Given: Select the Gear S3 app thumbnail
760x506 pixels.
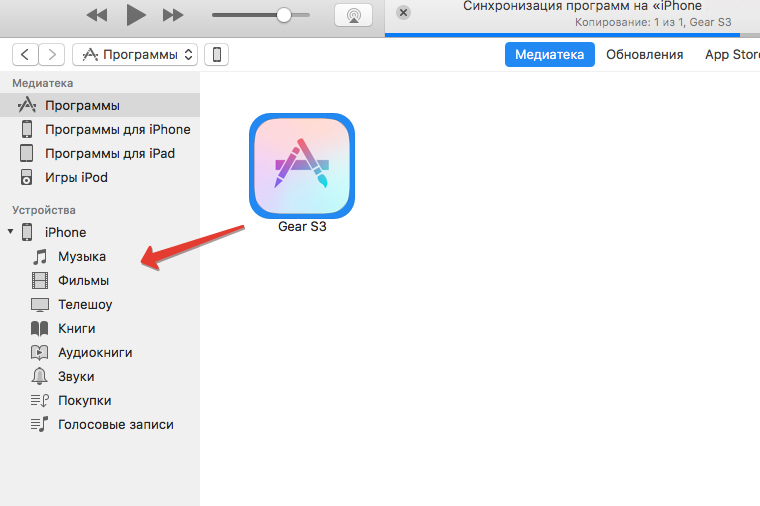Looking at the screenshot, I should point(302,166).
